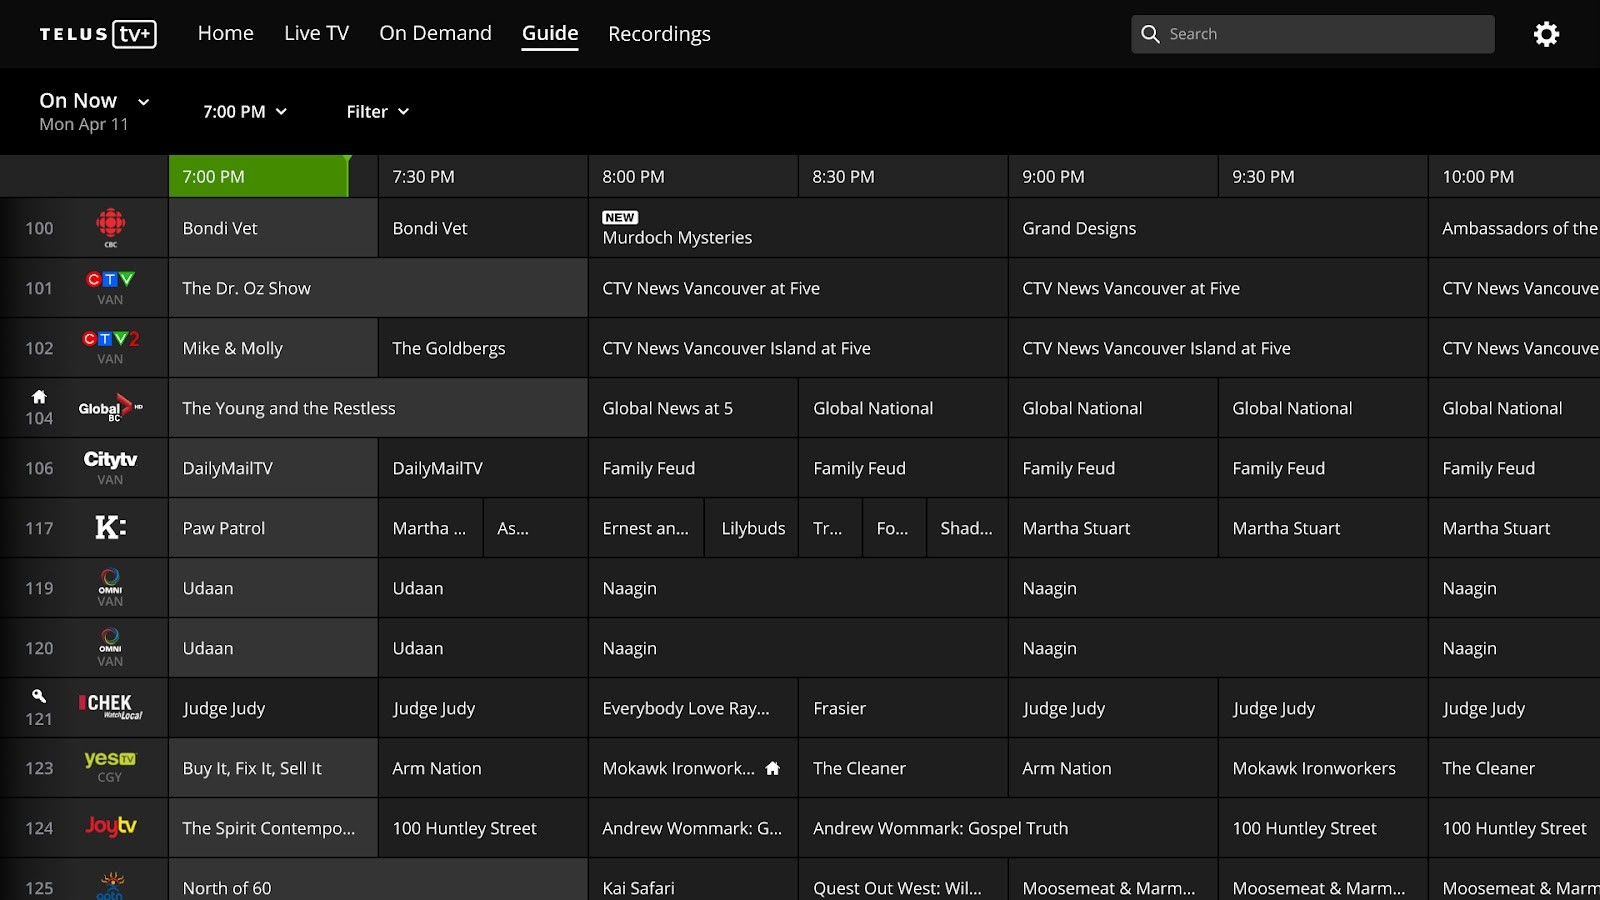Select 7:30 PM DailyMailTV on Citytv
This screenshot has height=900, width=1600.
click(x=483, y=468)
